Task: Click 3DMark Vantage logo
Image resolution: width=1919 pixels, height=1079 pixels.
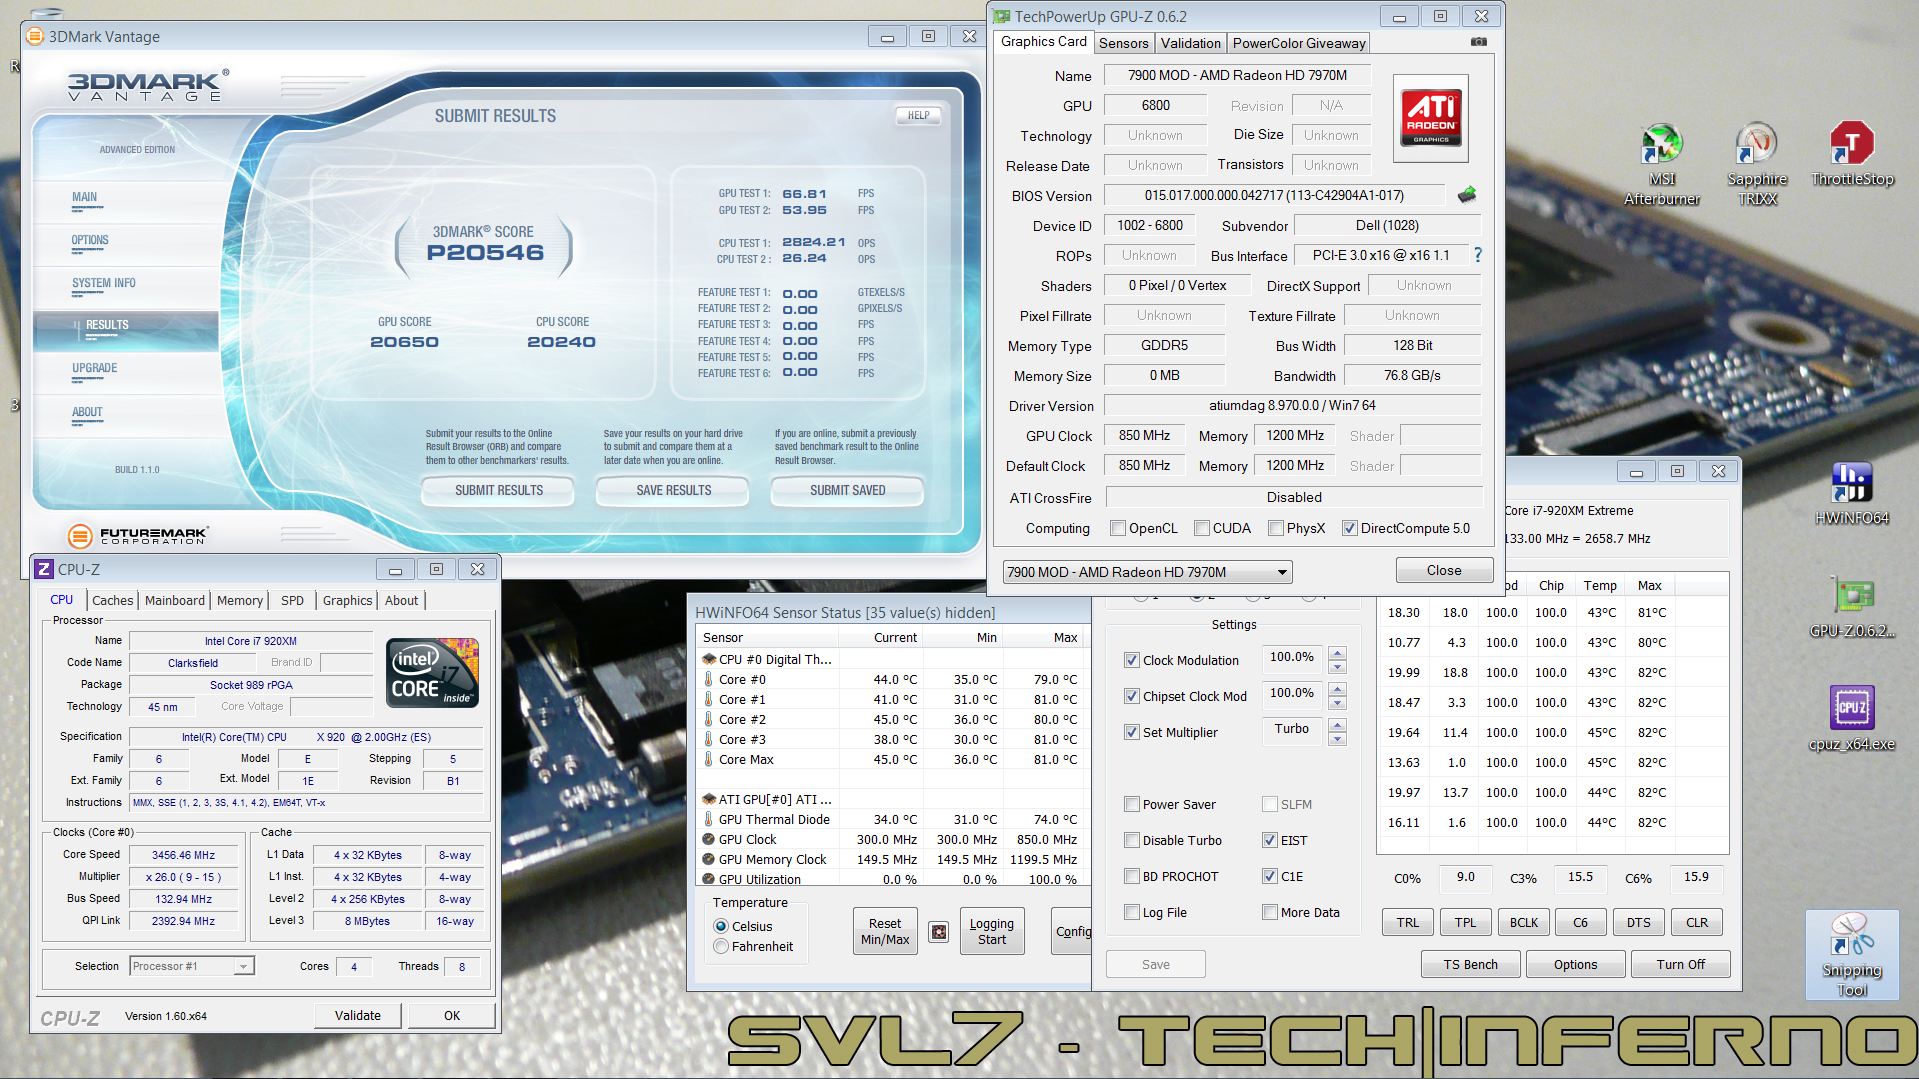Action: [x=148, y=86]
